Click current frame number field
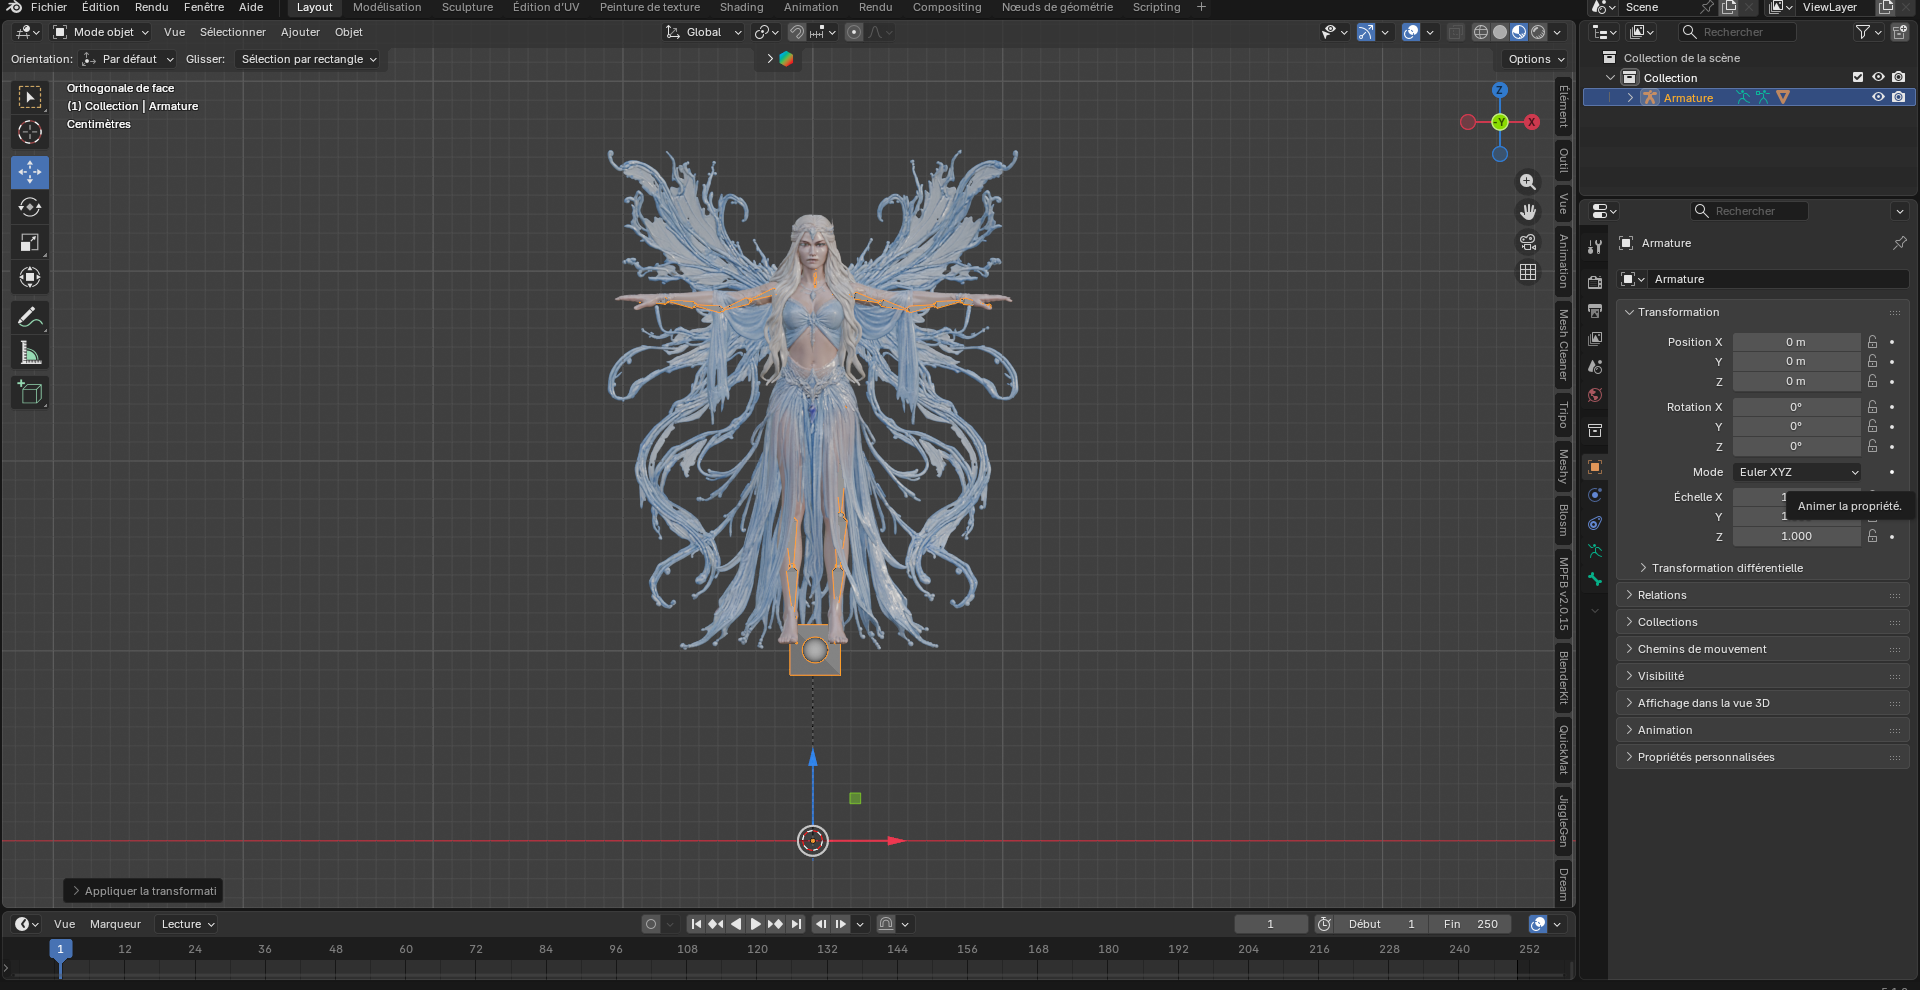Image resolution: width=1920 pixels, height=990 pixels. 1271,924
